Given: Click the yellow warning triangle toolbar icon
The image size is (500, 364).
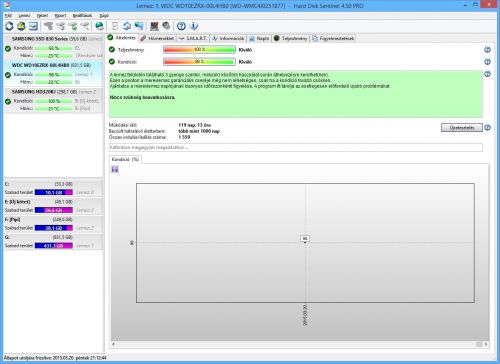Looking at the screenshot, I should (x=21, y=26).
